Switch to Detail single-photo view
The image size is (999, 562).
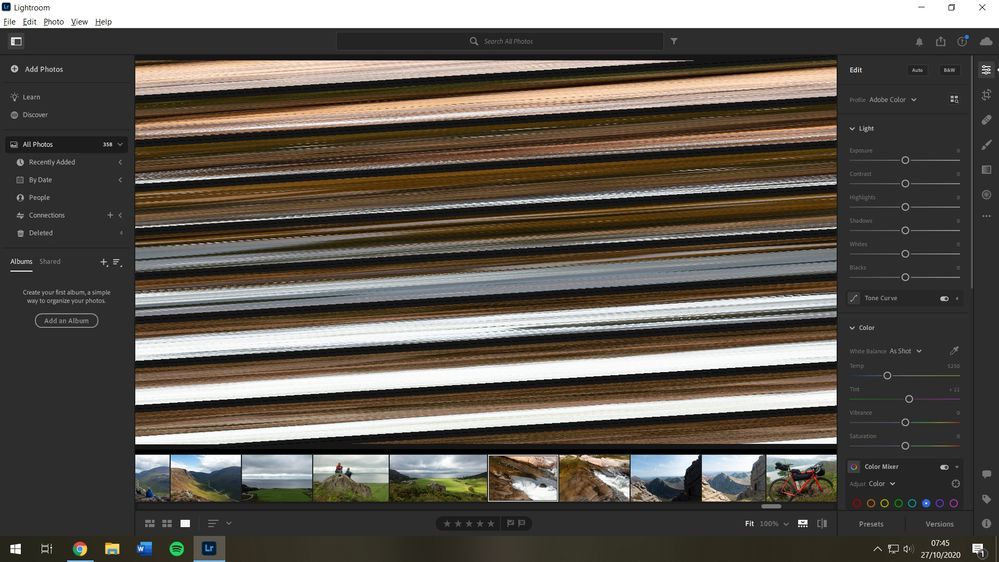pyautogui.click(x=185, y=523)
